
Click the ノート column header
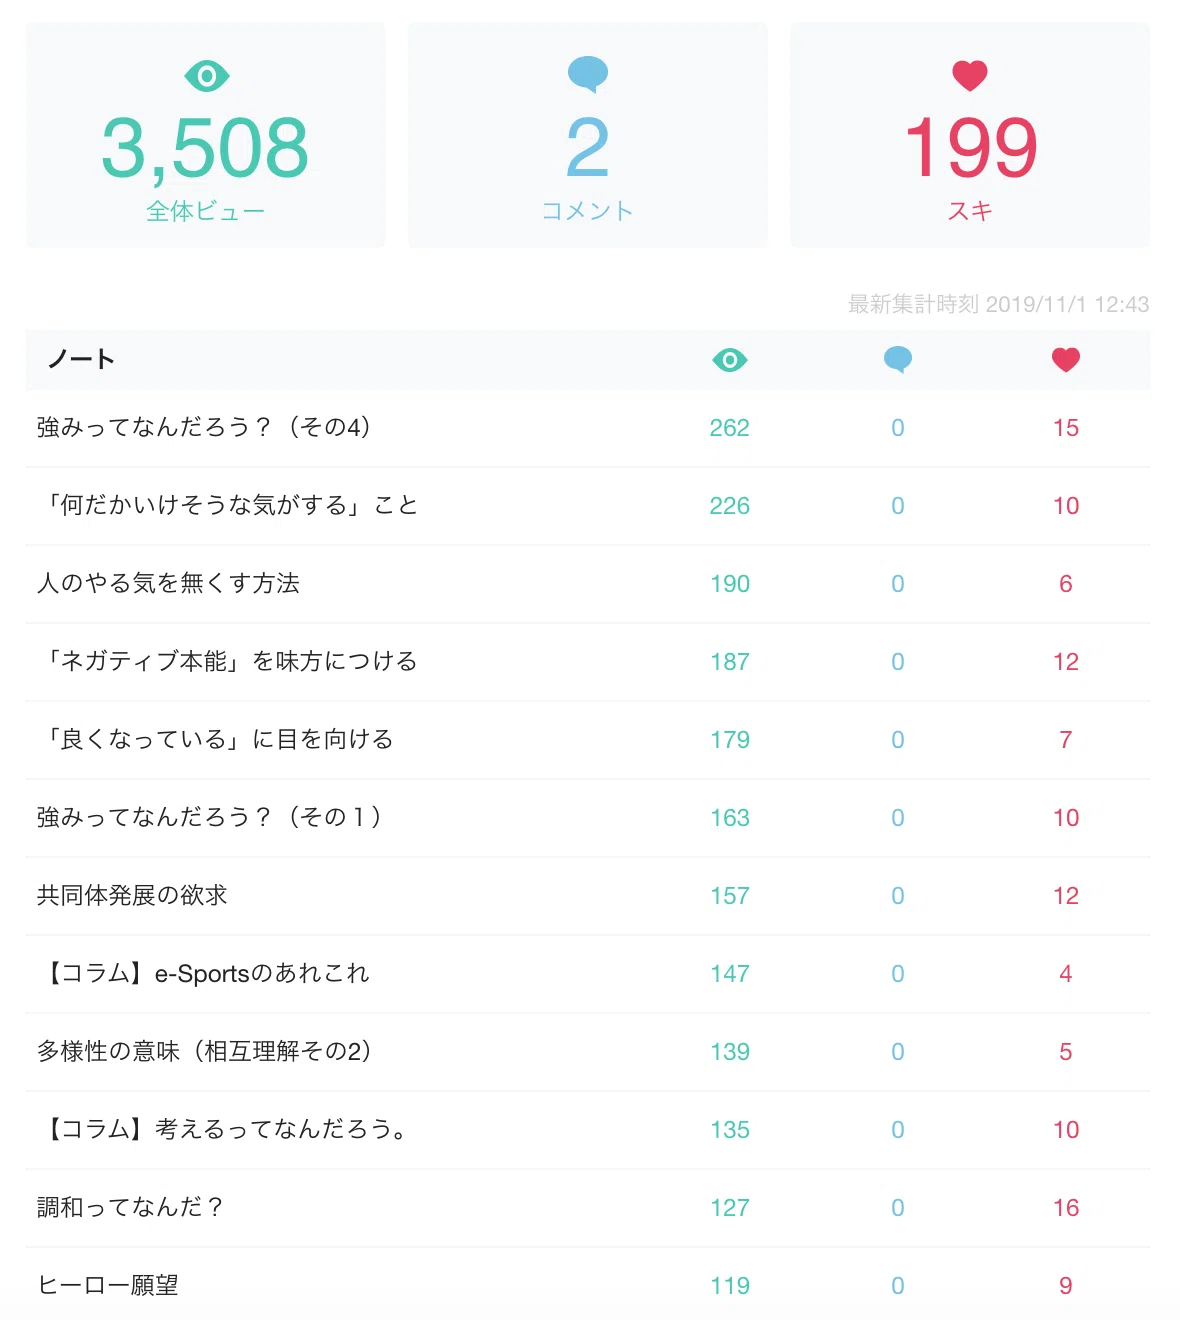coord(81,360)
